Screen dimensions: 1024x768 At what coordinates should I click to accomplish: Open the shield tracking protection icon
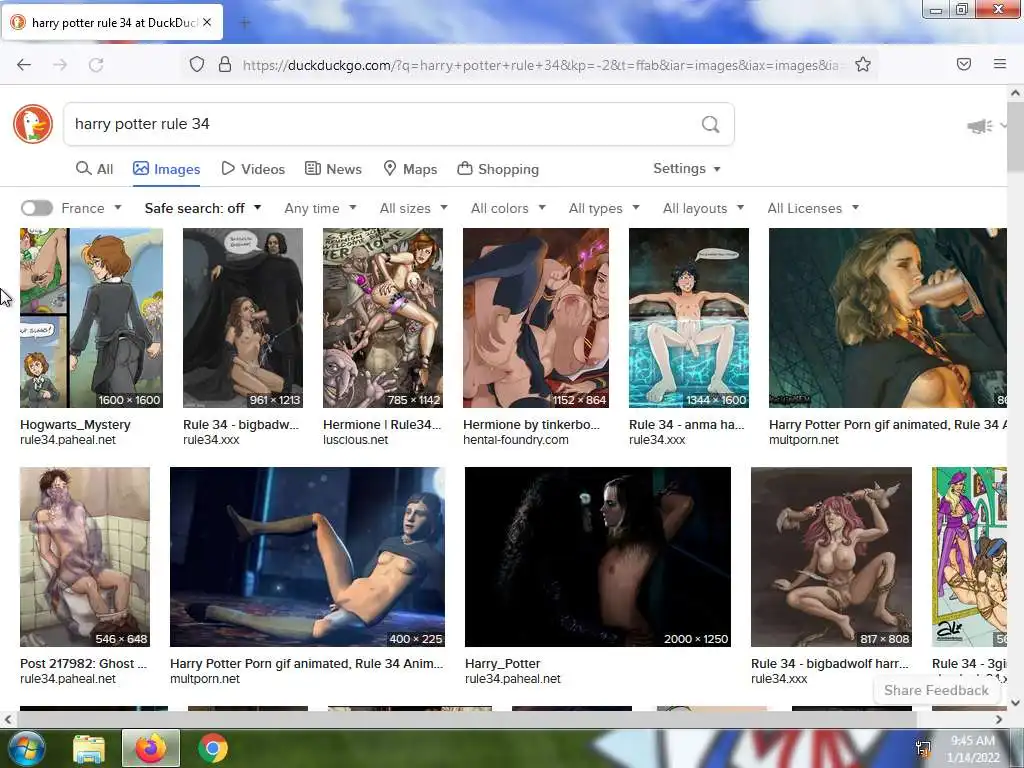click(197, 64)
